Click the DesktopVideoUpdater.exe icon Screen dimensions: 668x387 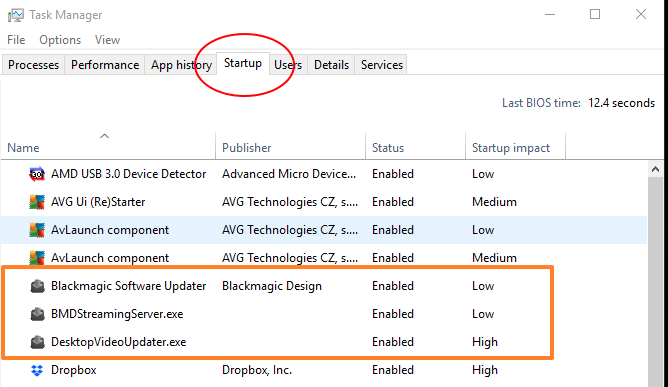pyautogui.click(x=37, y=342)
